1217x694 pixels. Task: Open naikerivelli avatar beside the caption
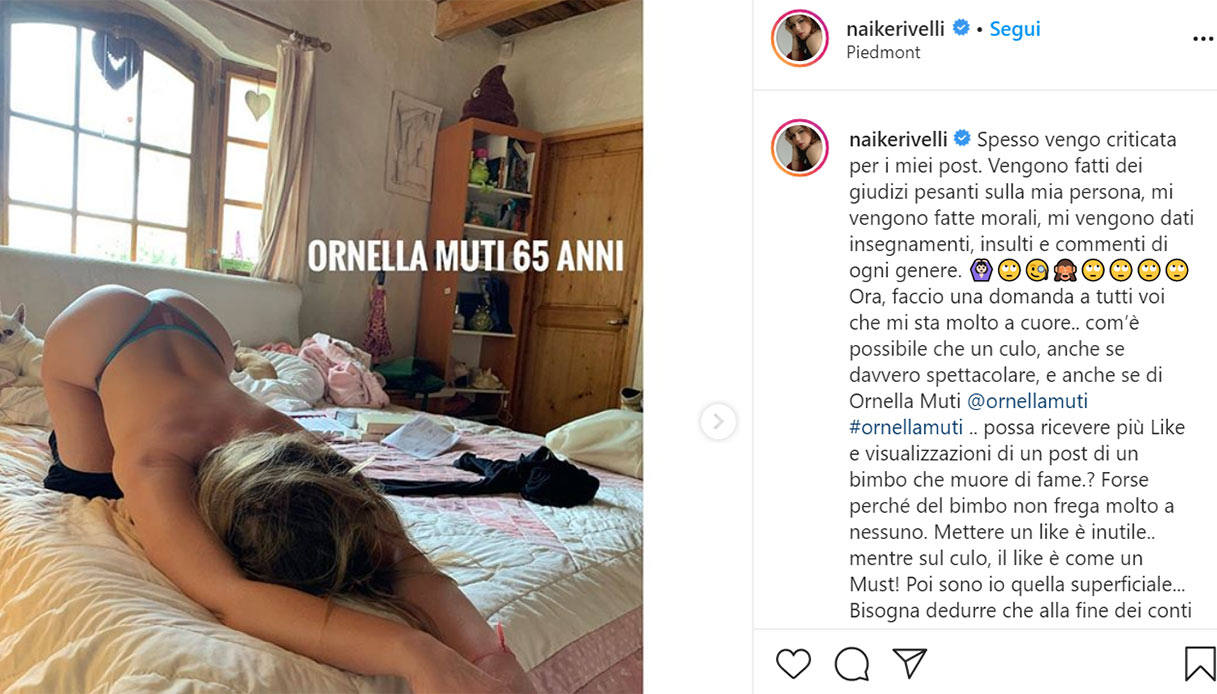(800, 148)
